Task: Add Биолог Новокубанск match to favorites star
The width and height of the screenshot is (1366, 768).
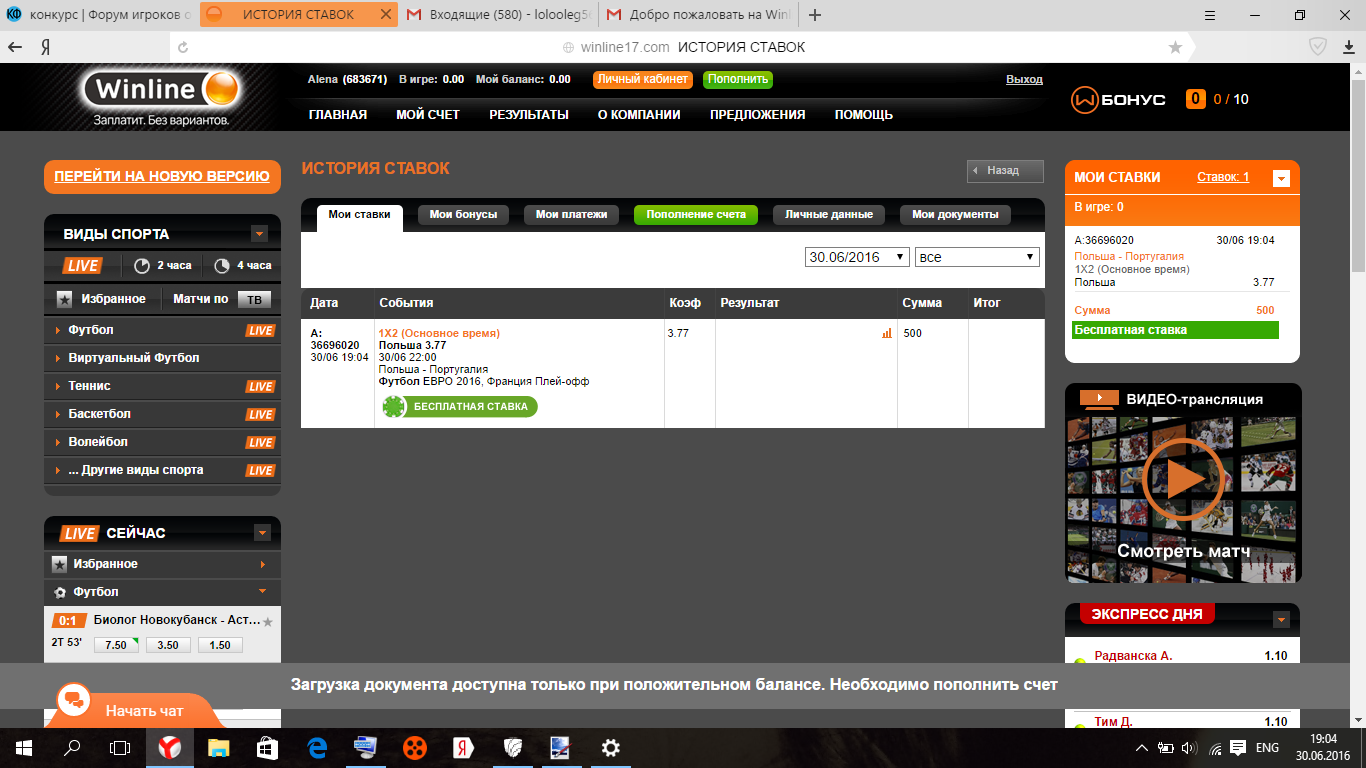Action: pos(267,621)
